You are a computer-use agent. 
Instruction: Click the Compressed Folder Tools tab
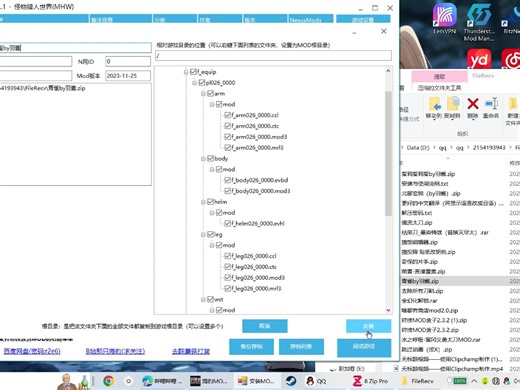[439, 88]
